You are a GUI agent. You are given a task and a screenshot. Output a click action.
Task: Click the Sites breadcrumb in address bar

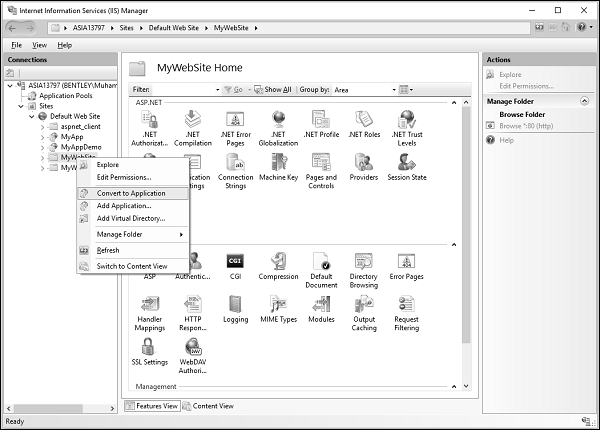tap(126, 28)
